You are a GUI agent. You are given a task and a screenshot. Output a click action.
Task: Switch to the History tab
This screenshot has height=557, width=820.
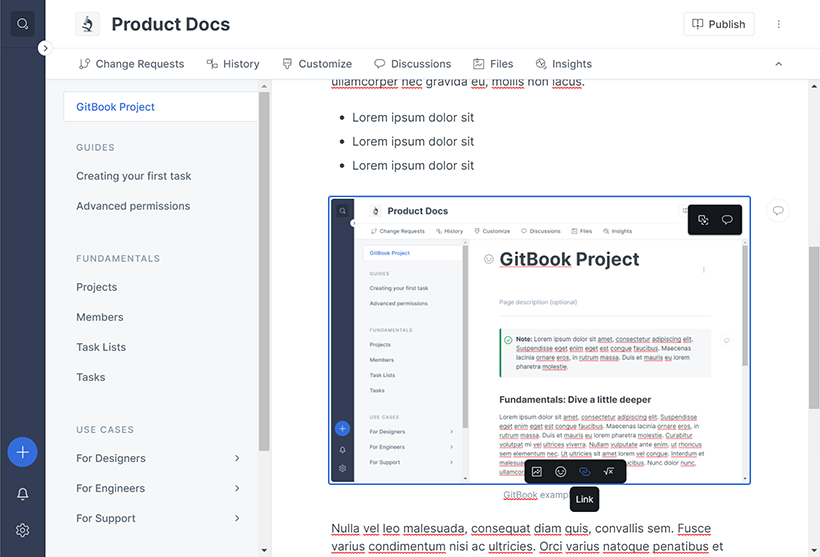tap(233, 64)
